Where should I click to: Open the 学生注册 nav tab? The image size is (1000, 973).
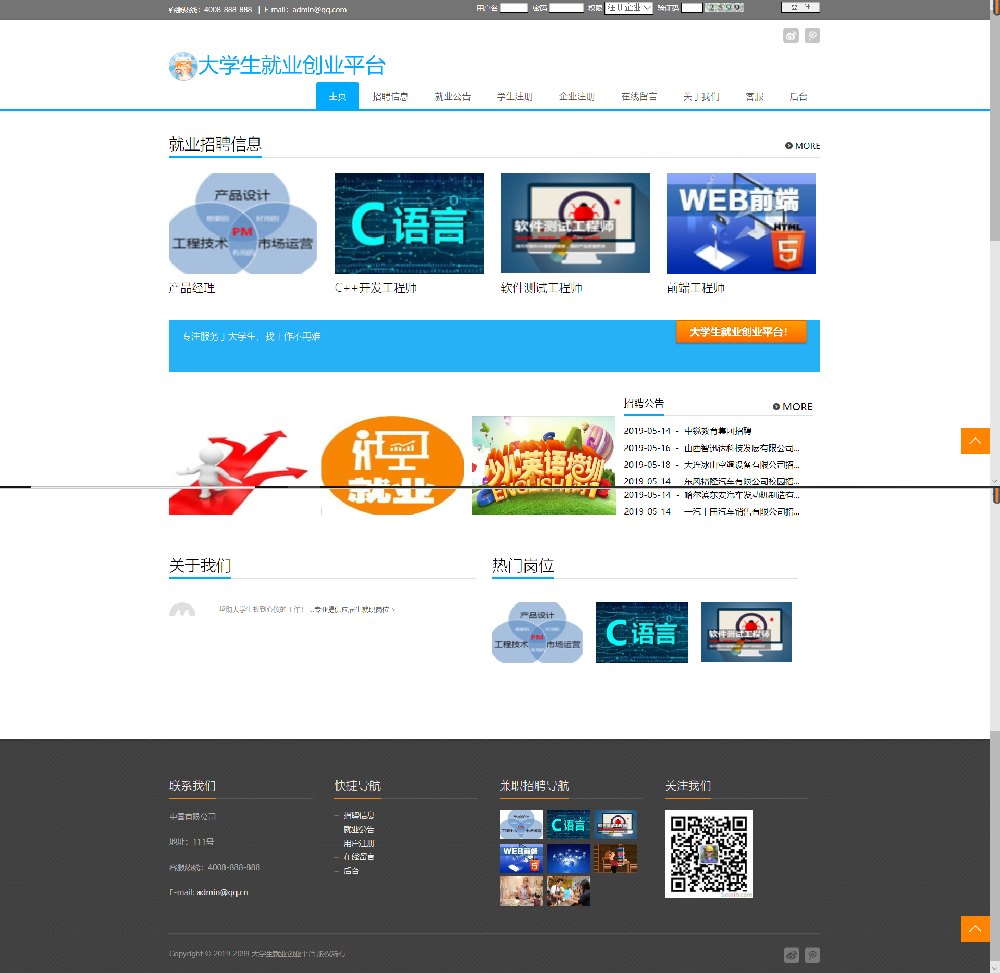(x=515, y=96)
